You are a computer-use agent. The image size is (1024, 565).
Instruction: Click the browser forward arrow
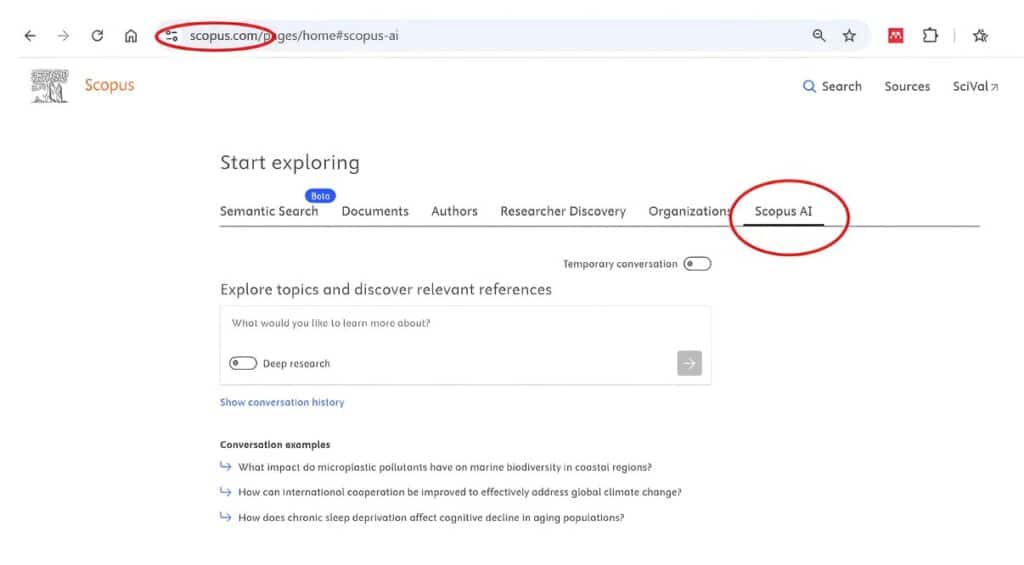[63, 36]
